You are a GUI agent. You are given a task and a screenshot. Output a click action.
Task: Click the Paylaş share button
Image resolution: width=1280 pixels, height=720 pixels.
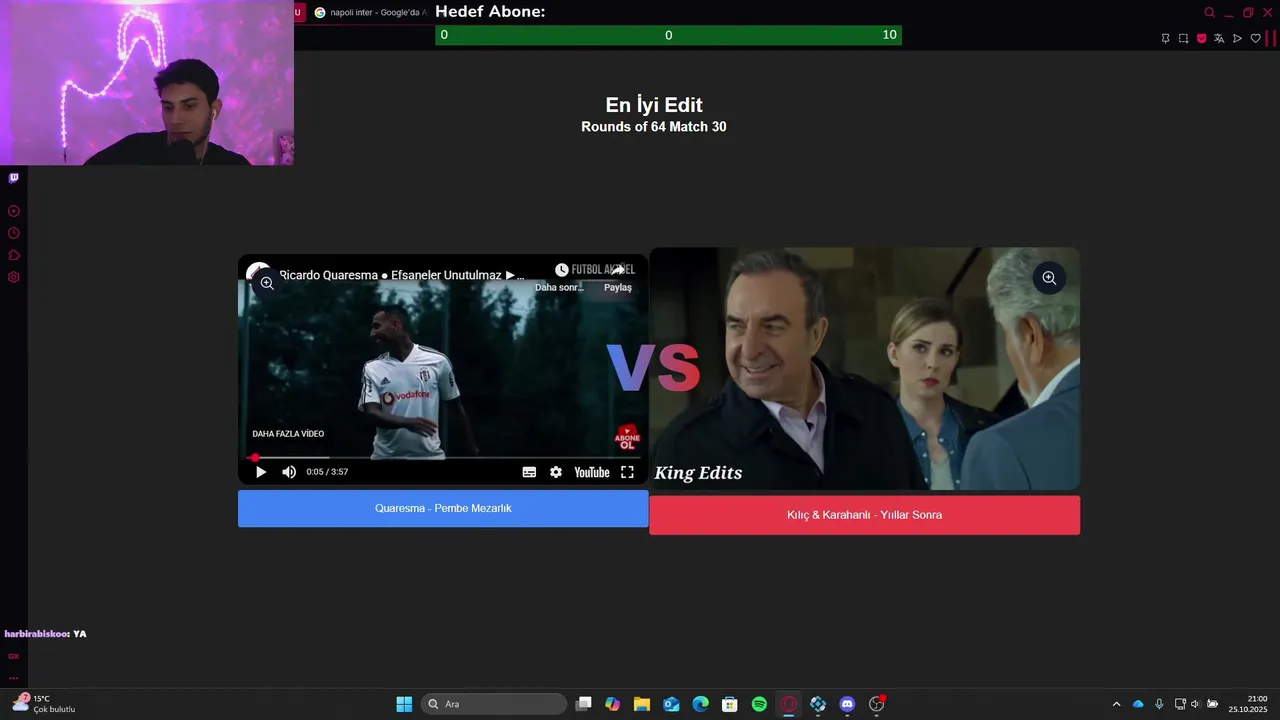618,278
